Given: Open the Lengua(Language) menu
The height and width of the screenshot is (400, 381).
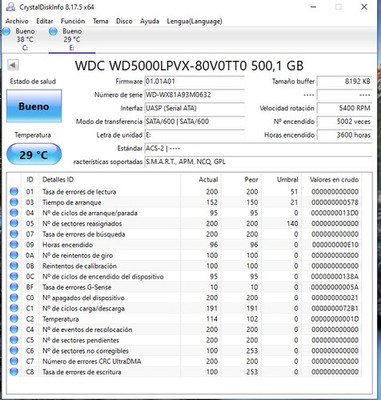Looking at the screenshot, I should coord(194,21).
